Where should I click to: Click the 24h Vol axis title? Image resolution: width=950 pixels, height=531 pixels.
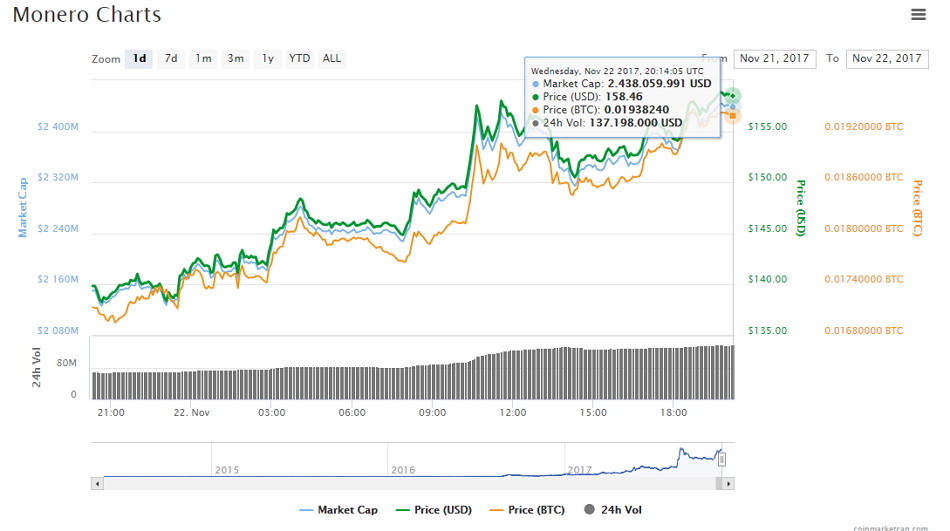(36, 367)
